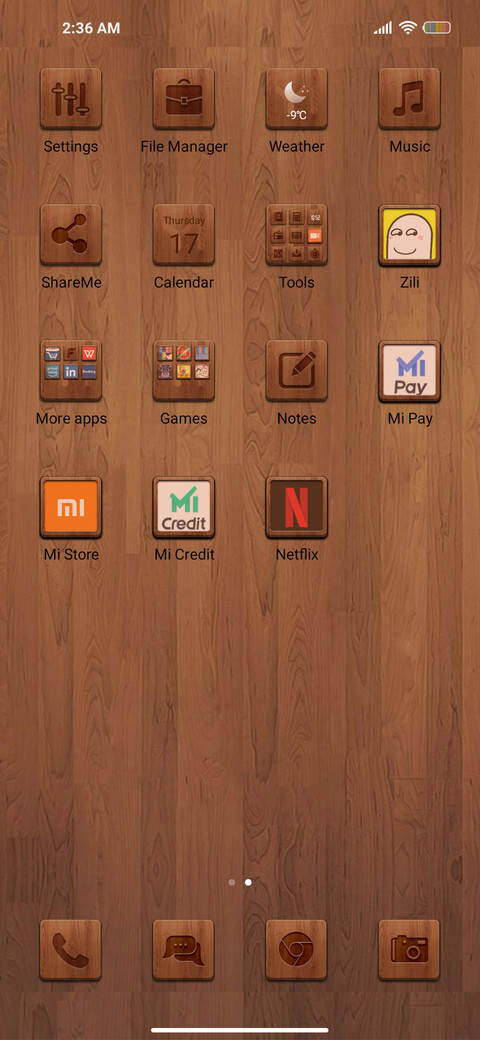Open the More apps folder

coord(71,371)
